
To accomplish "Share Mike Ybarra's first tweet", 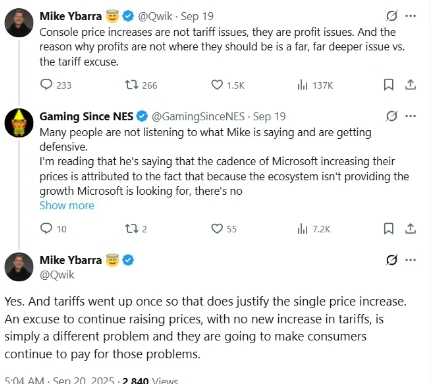I will coord(410,85).
